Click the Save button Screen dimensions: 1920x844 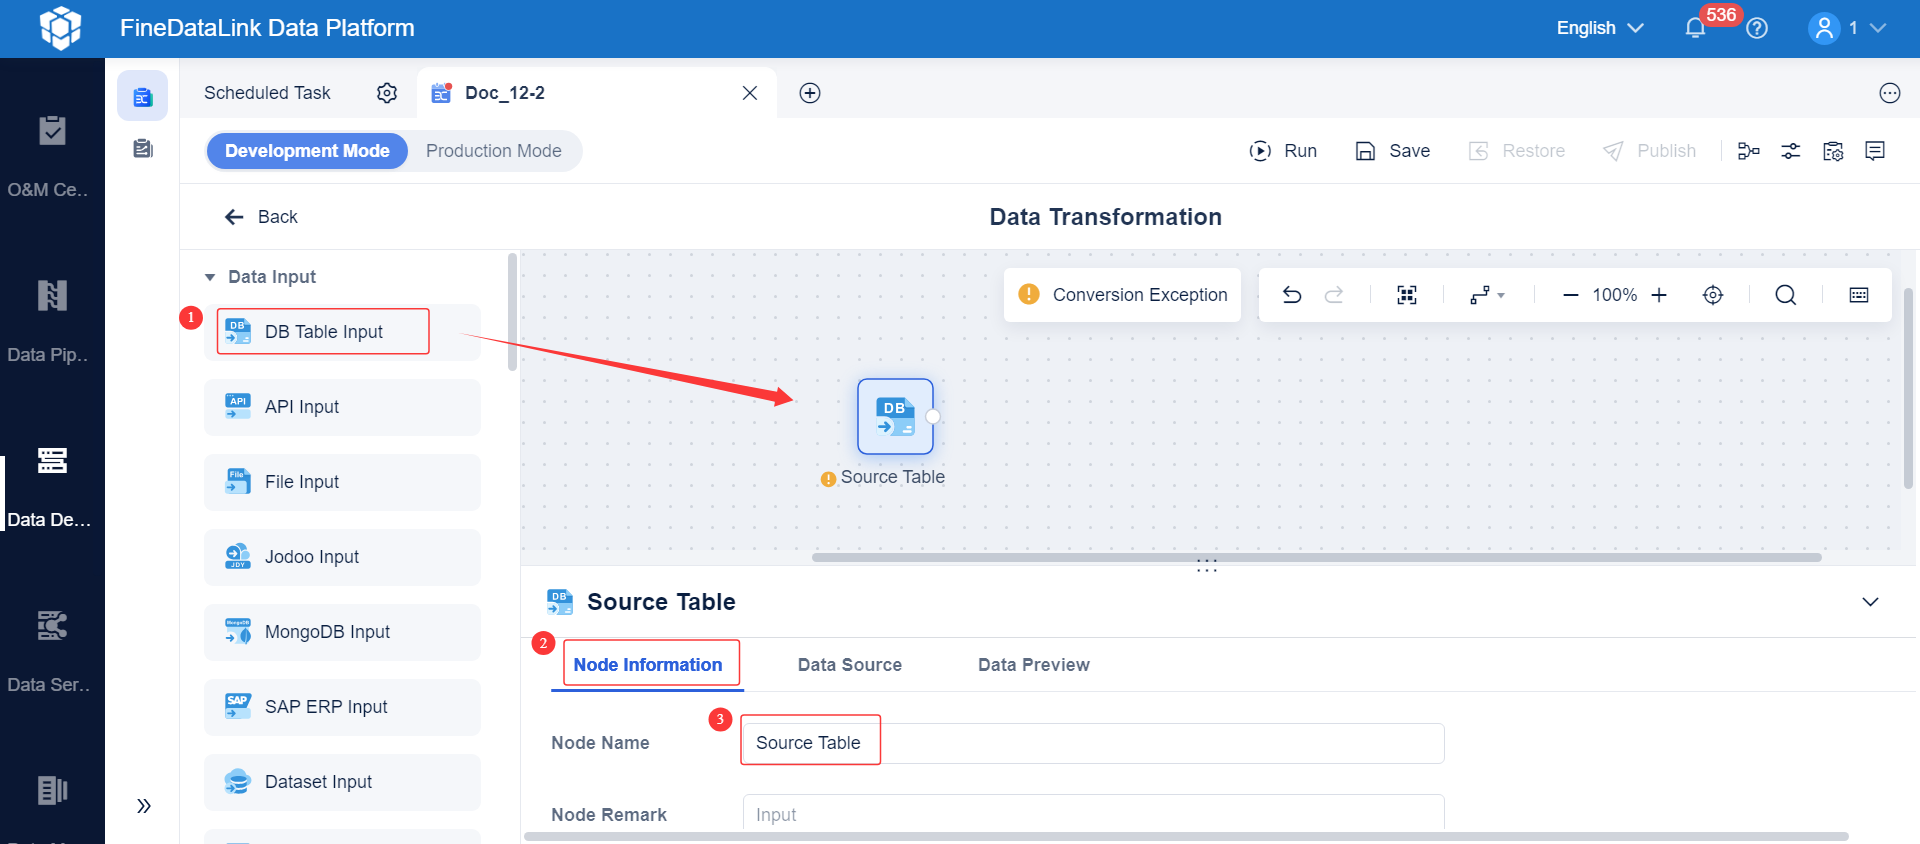1393,151
